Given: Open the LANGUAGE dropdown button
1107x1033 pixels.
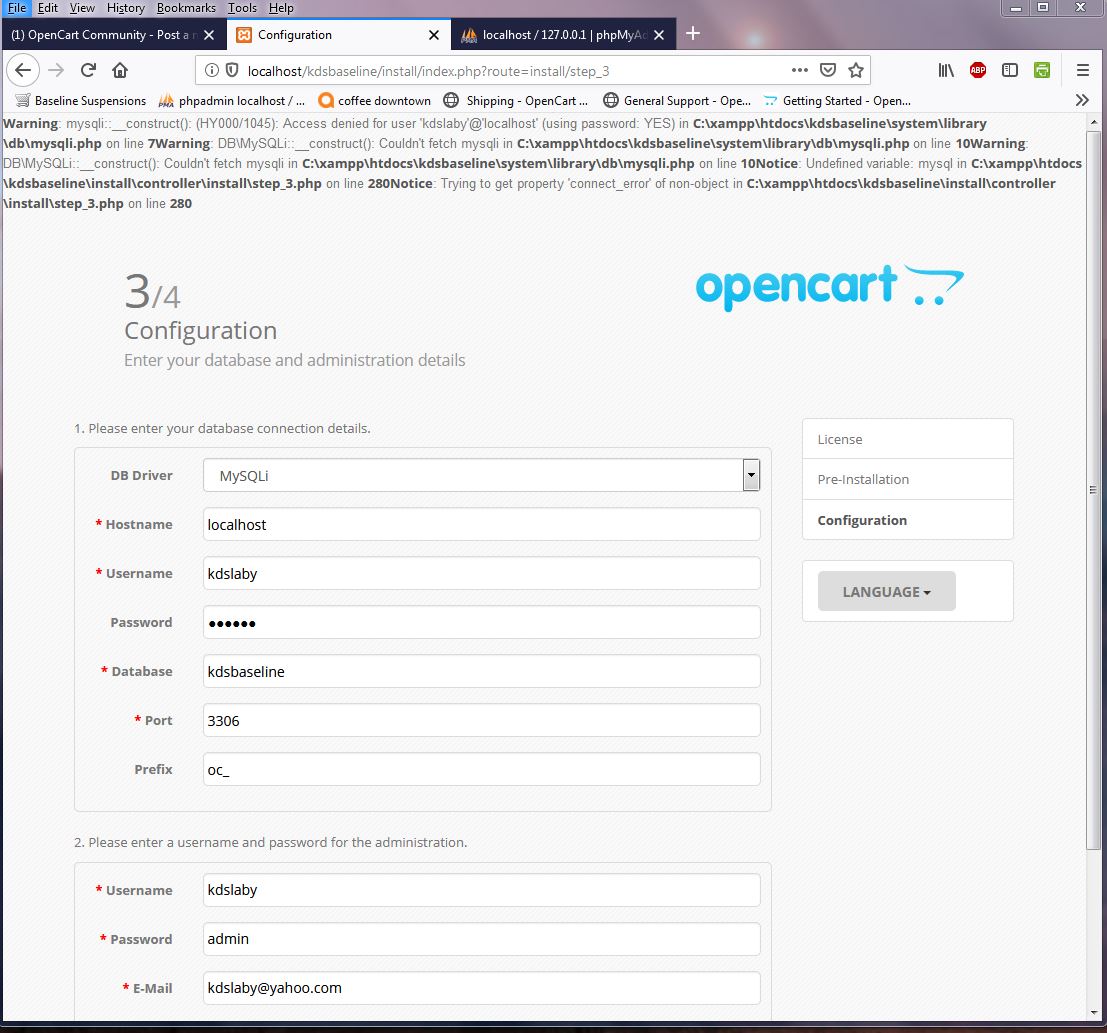Looking at the screenshot, I should click(x=886, y=591).
